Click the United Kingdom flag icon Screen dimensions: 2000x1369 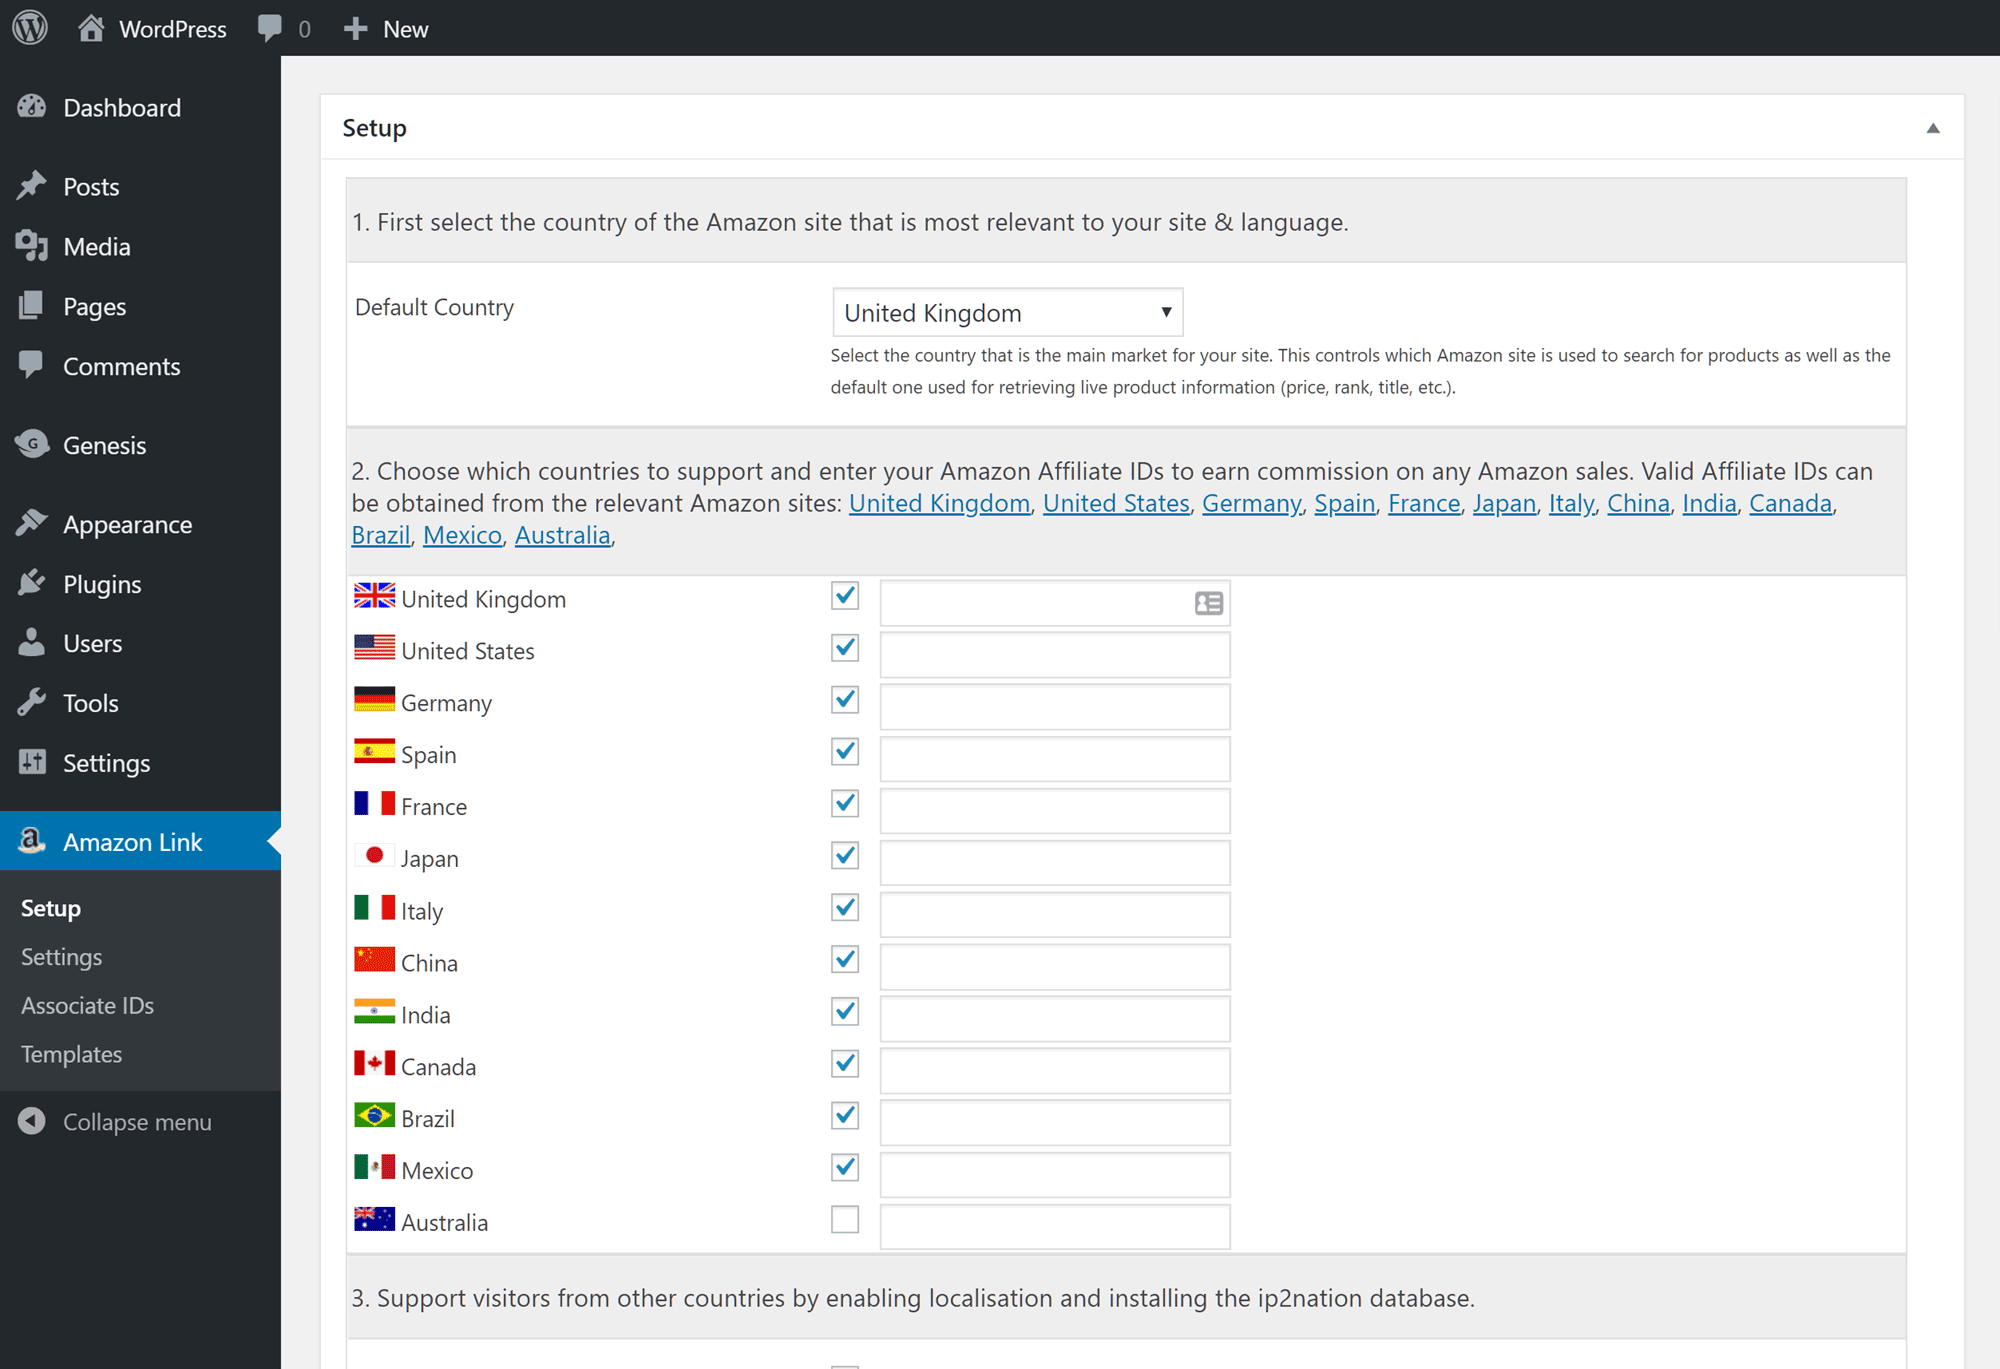click(374, 596)
